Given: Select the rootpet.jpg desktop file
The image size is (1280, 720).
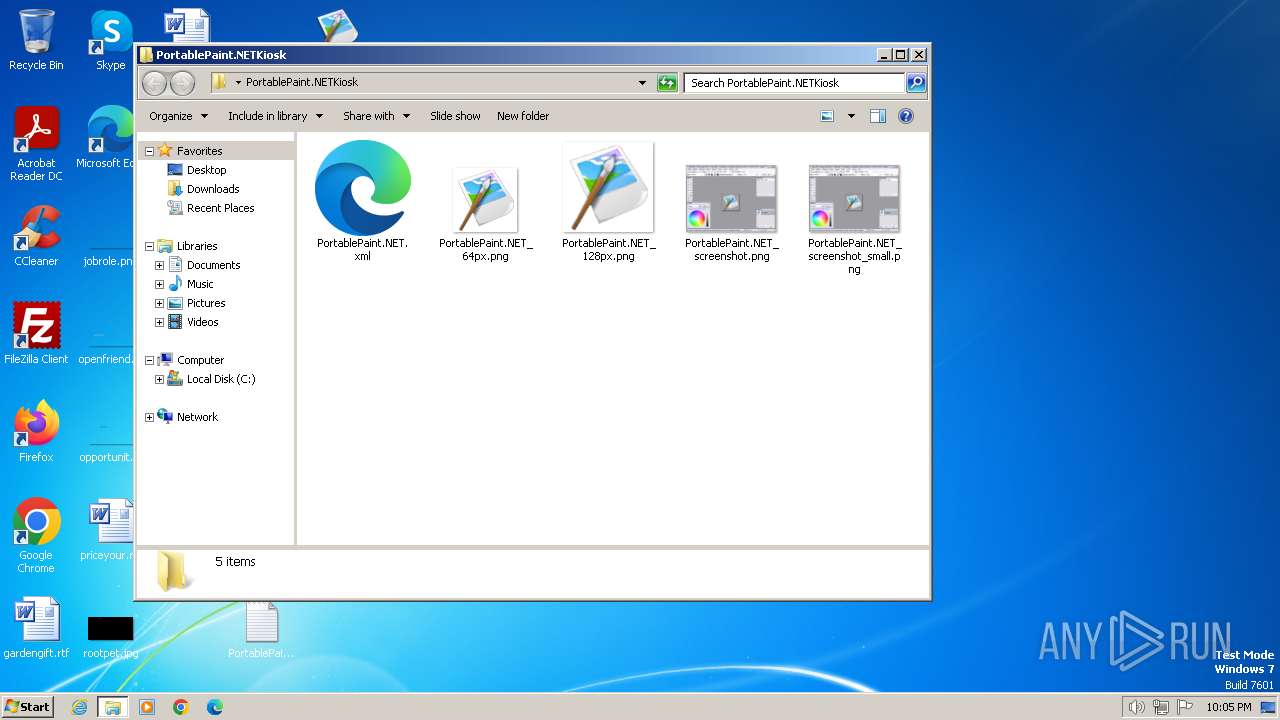Looking at the screenshot, I should (110, 636).
